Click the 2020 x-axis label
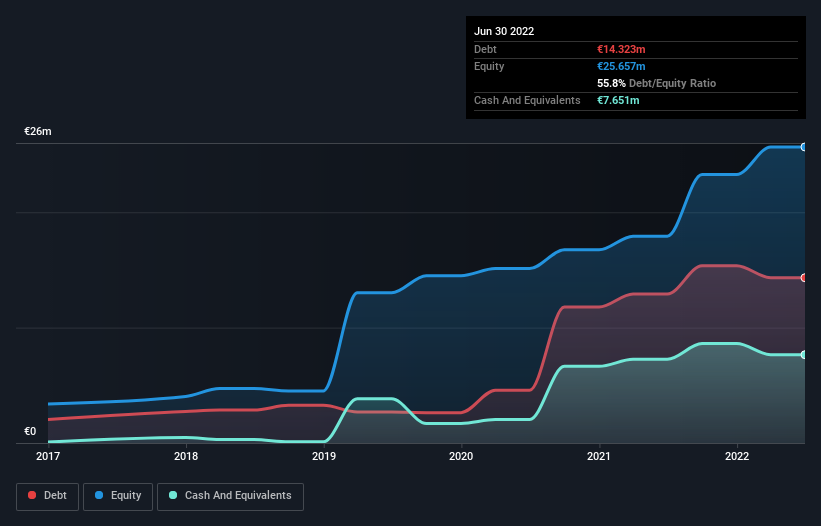The image size is (821, 526). coord(461,456)
